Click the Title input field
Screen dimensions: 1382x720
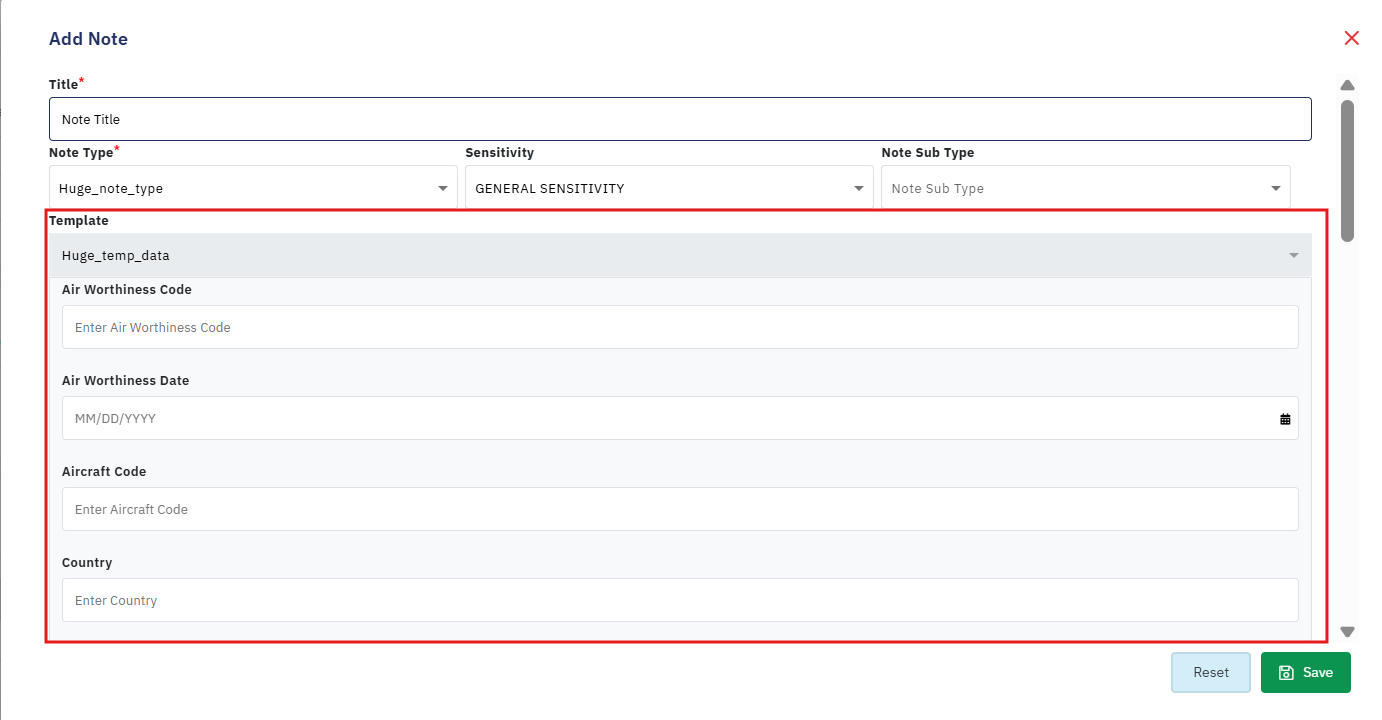coord(680,119)
